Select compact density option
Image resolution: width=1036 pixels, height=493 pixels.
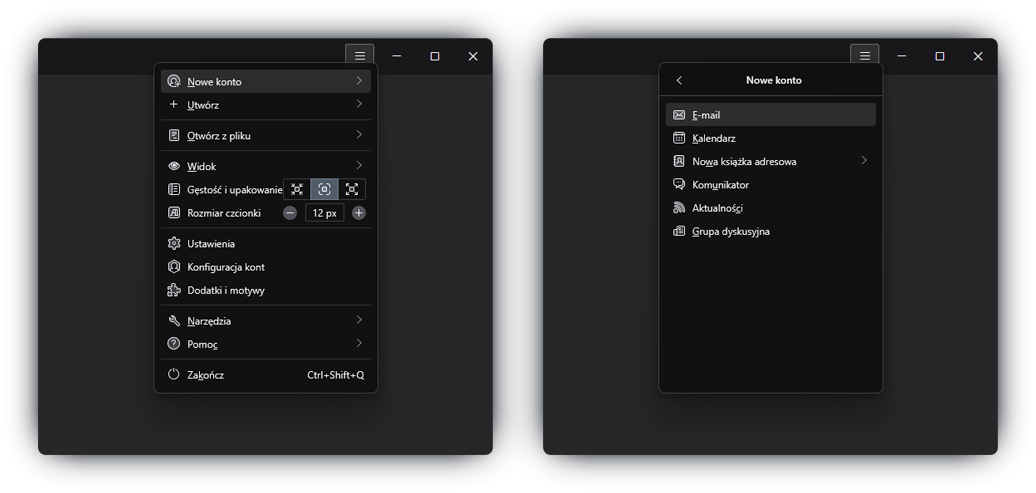point(297,189)
